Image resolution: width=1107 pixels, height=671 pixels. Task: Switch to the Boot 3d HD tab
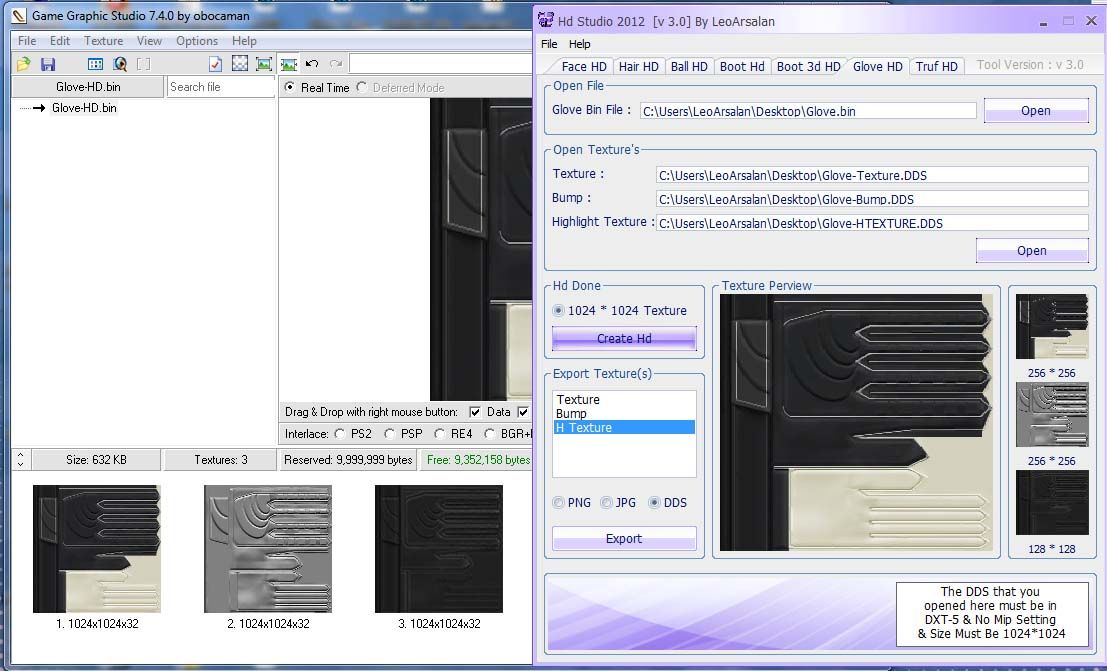808,67
